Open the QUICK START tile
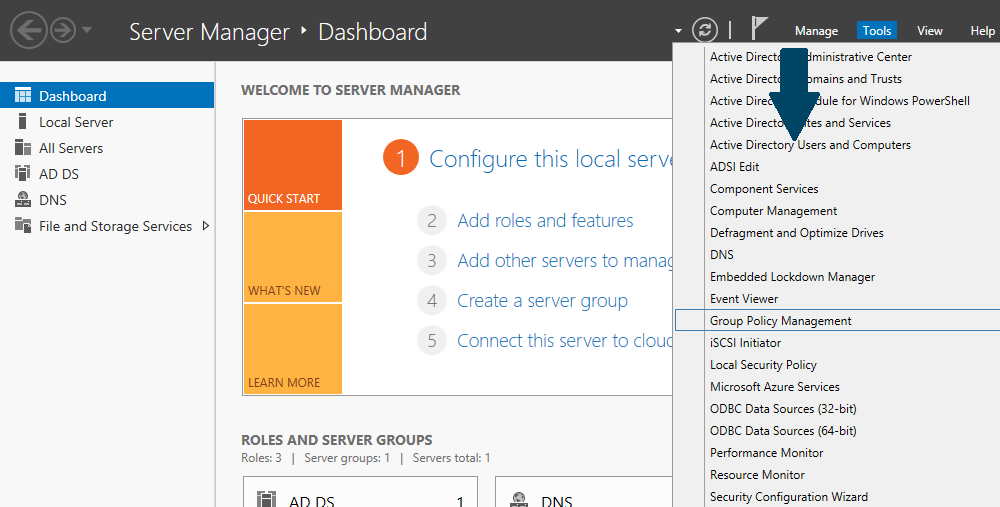Image resolution: width=1000 pixels, height=507 pixels. click(293, 165)
